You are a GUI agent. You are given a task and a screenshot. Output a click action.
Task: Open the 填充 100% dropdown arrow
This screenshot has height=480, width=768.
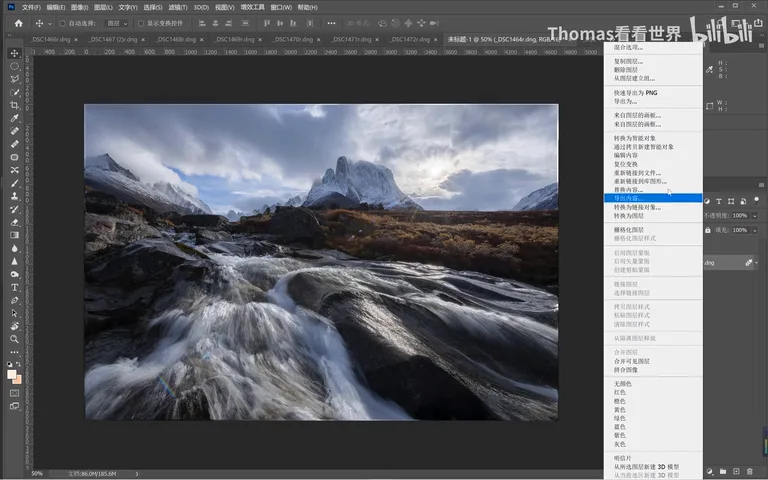pos(755,230)
